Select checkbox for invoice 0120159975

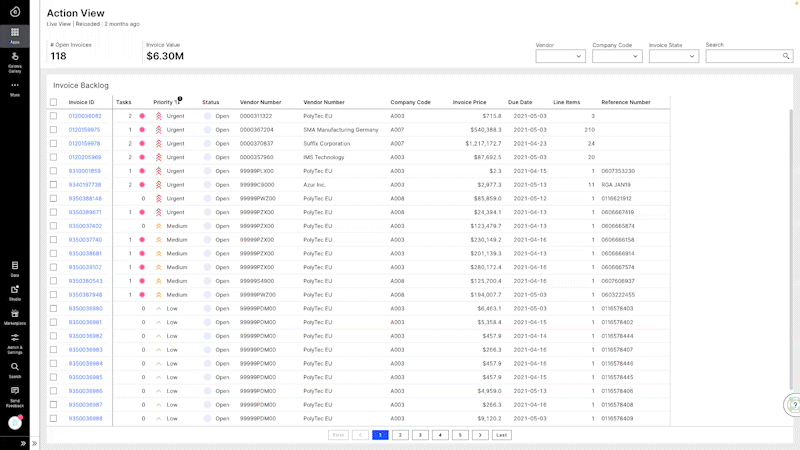[54, 130]
